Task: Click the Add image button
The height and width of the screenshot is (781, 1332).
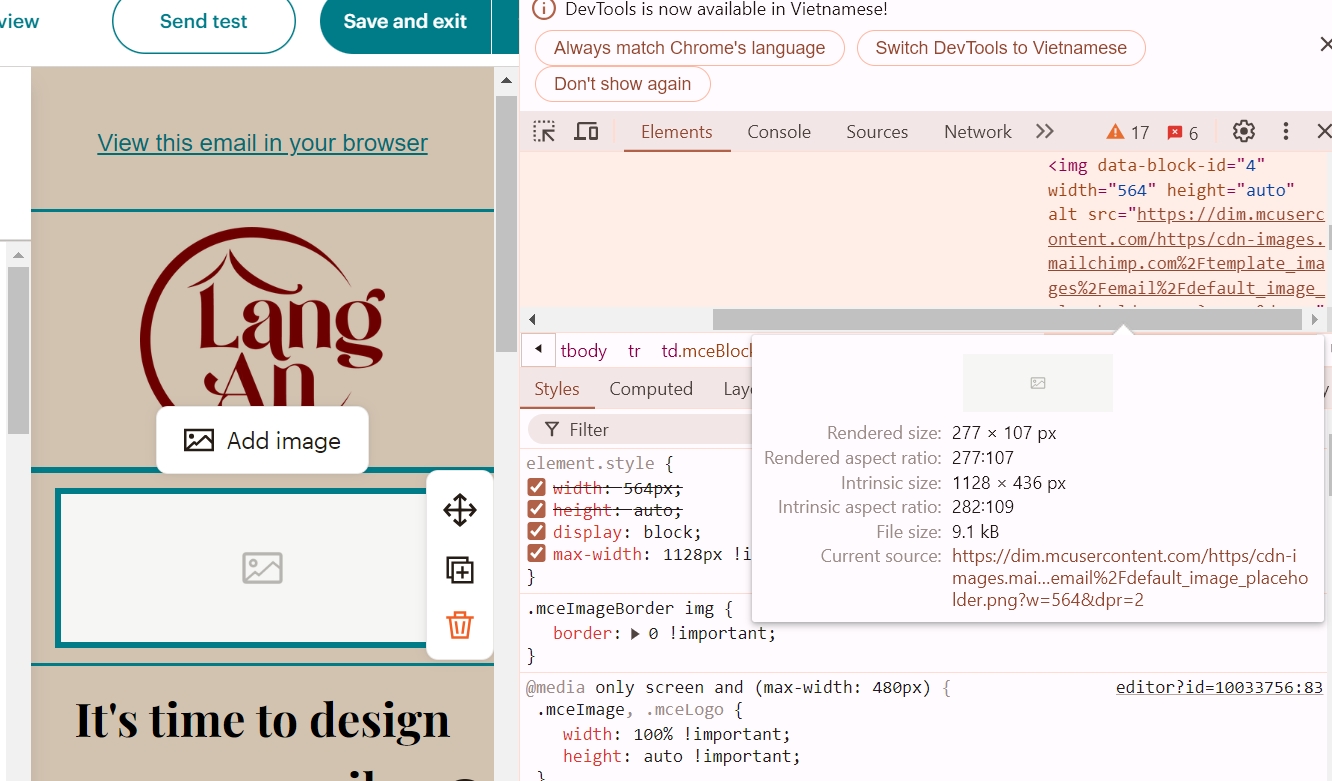Action: click(x=262, y=440)
